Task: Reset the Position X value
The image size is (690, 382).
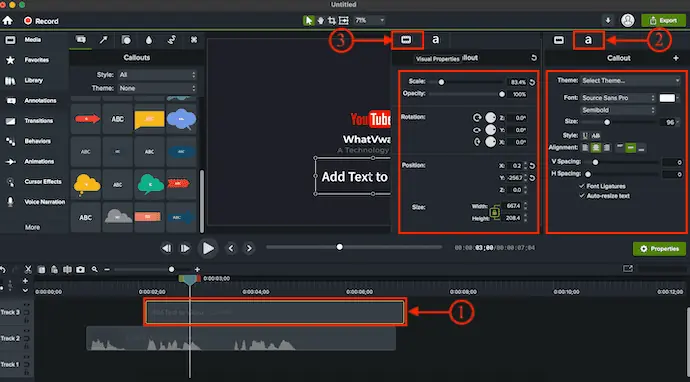Action: pos(532,166)
